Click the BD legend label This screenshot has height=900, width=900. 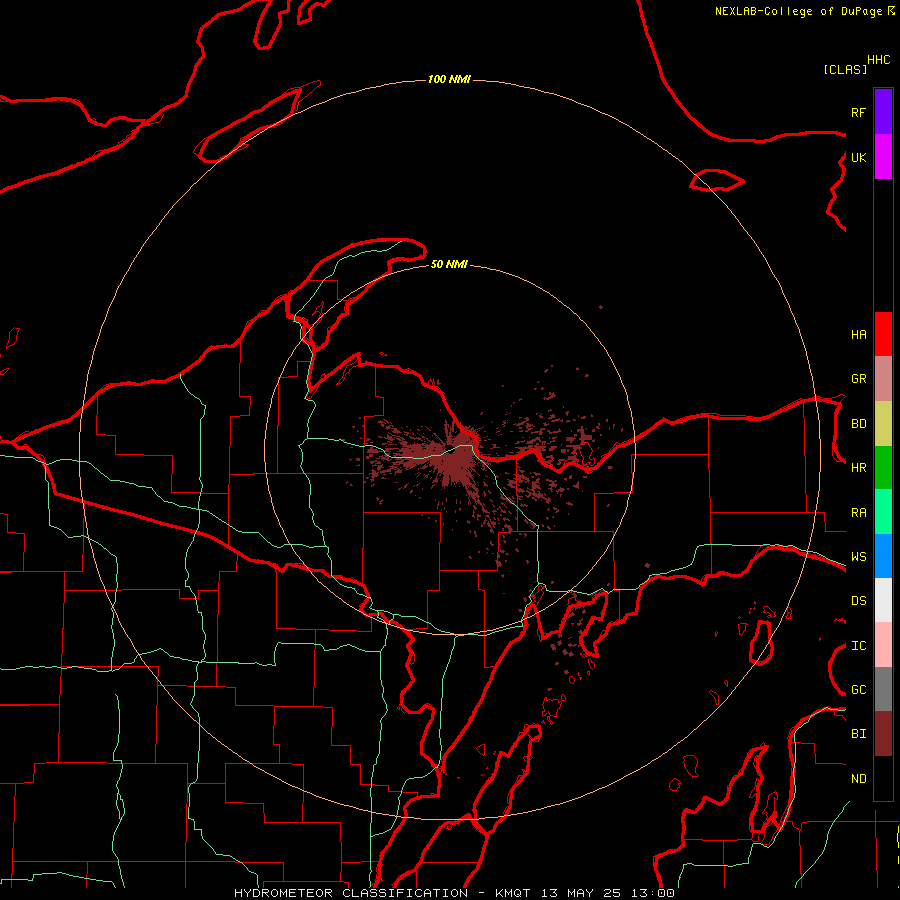[858, 424]
